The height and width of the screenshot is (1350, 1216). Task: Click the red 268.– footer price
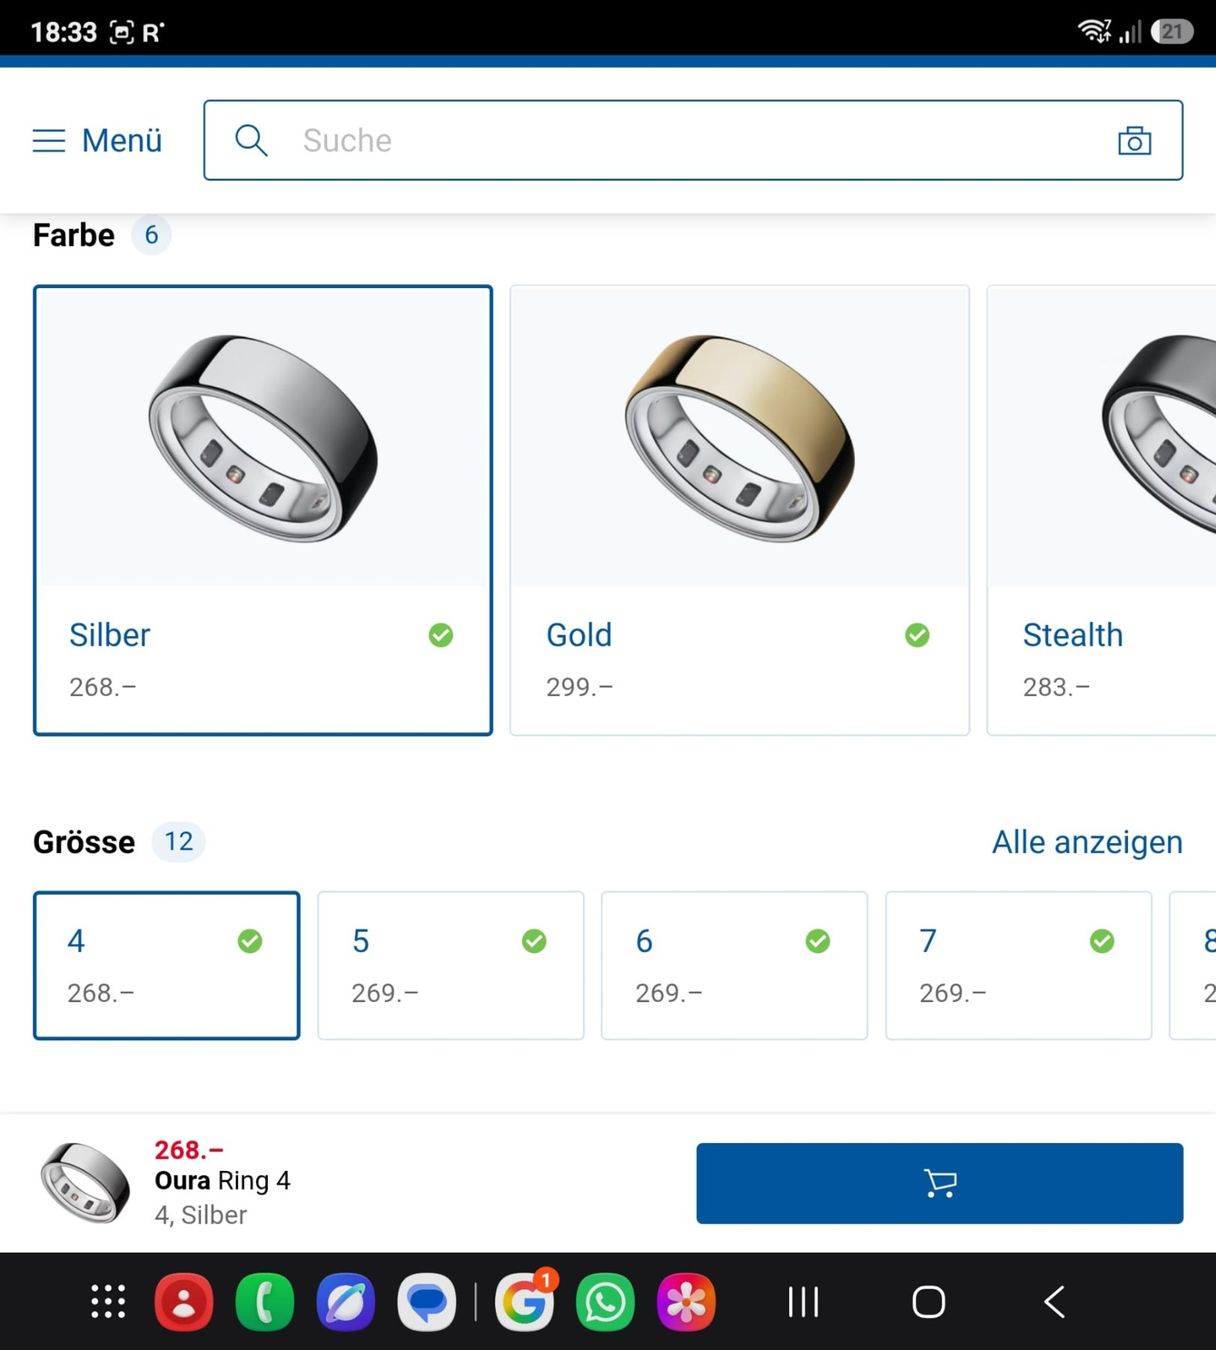[x=189, y=1150]
